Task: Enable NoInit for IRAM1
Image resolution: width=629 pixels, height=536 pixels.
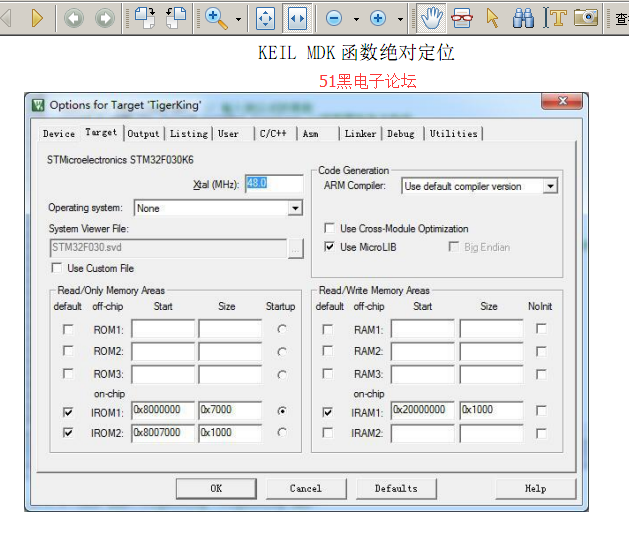Action: (541, 411)
